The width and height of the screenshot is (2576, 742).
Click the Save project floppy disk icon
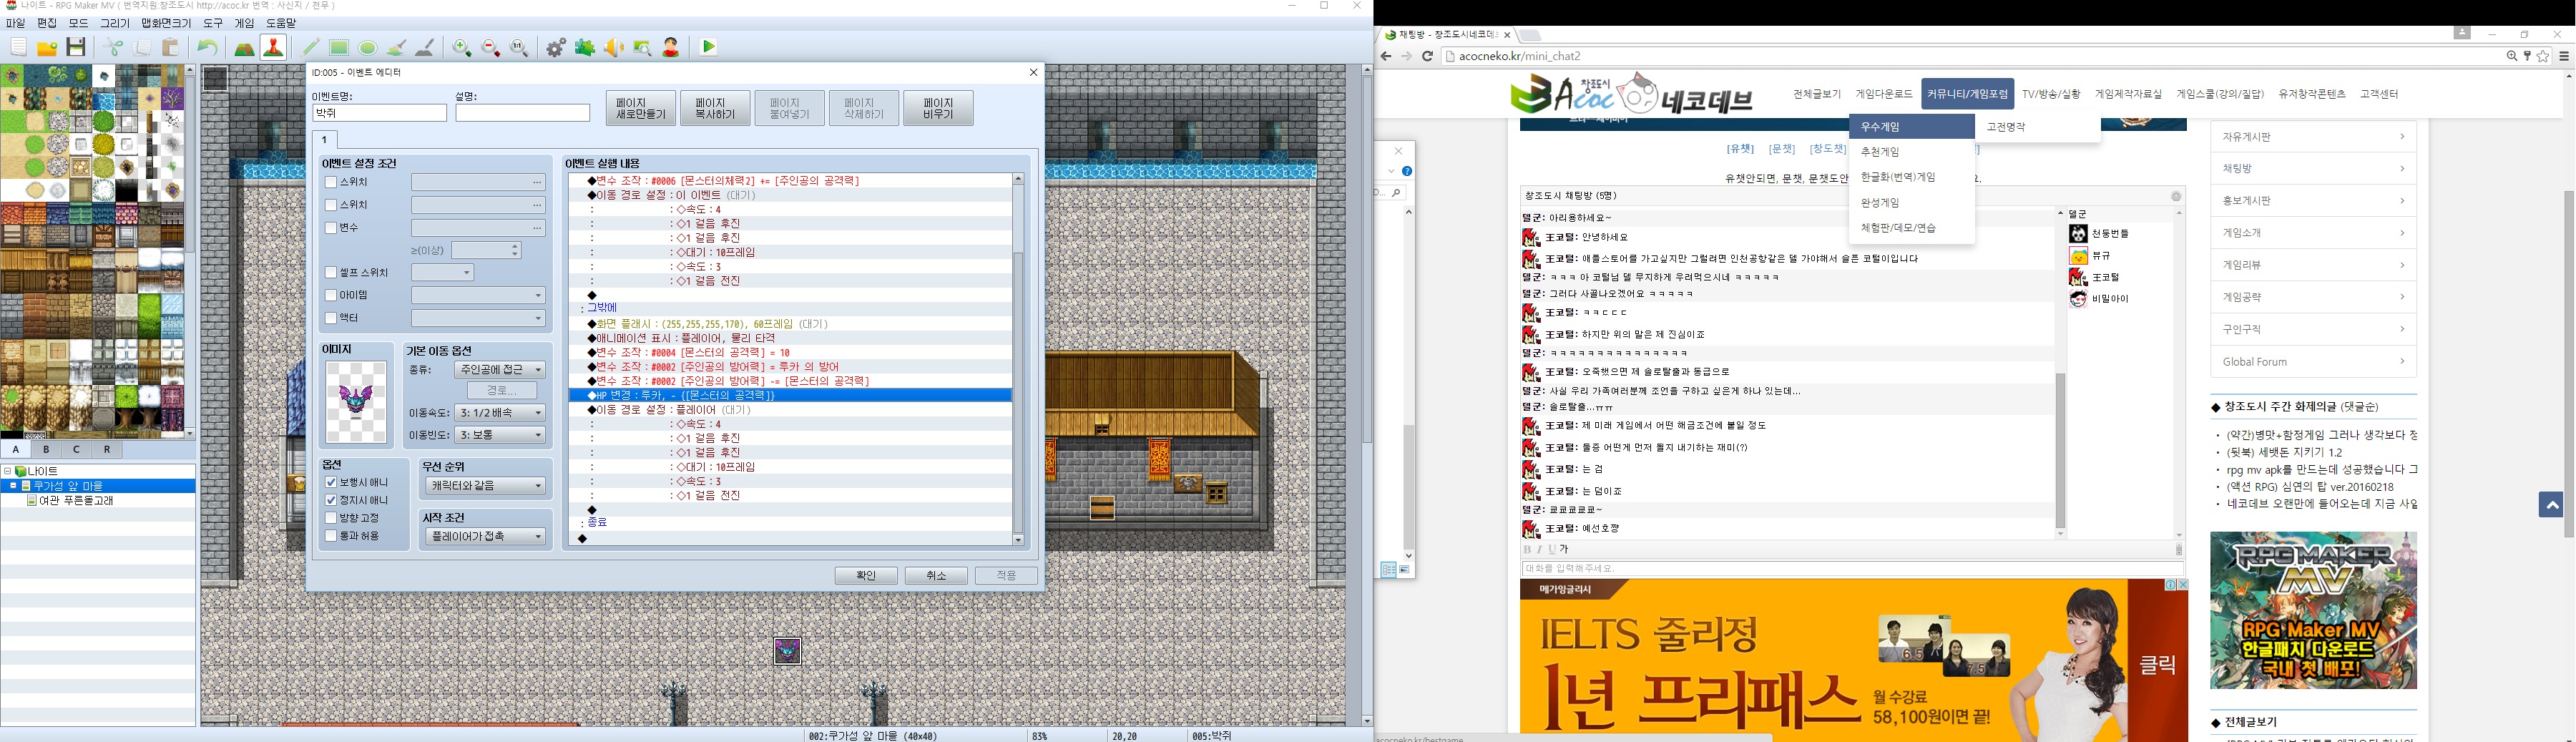coord(76,47)
